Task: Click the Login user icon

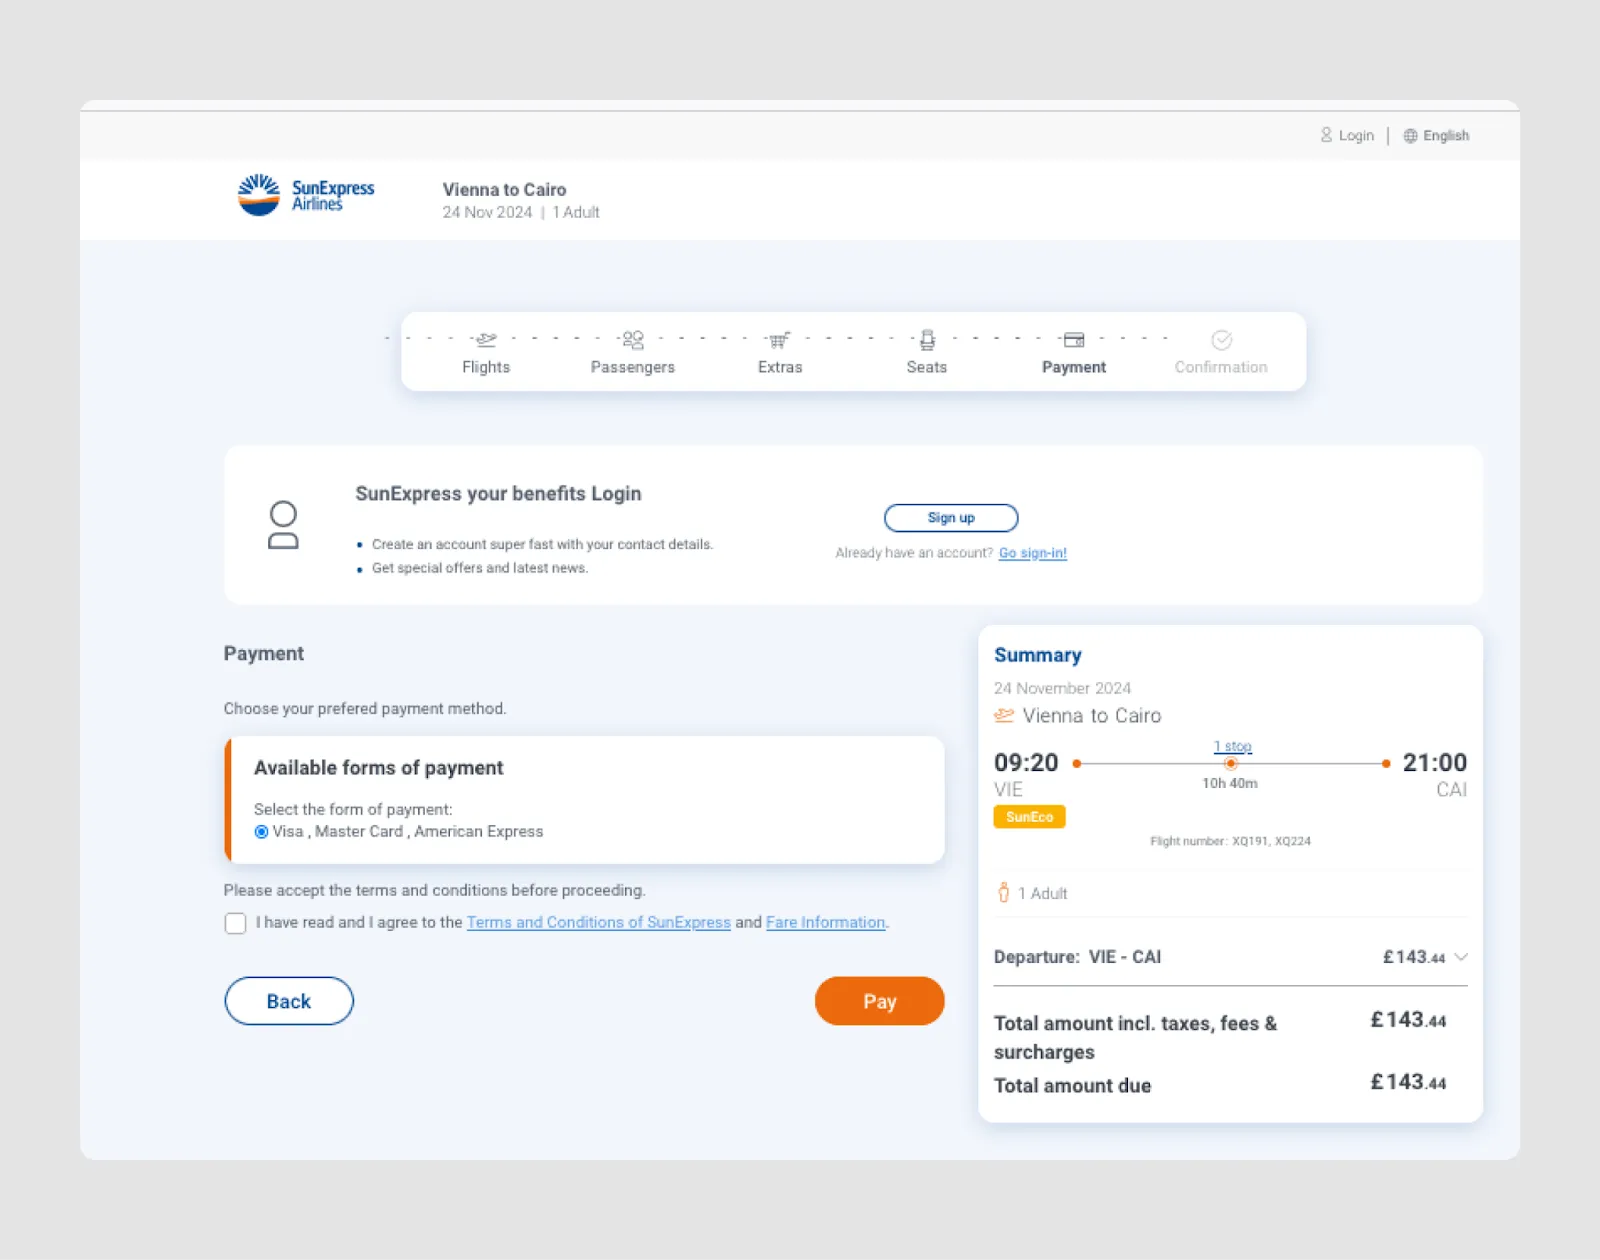Action: 1326,135
